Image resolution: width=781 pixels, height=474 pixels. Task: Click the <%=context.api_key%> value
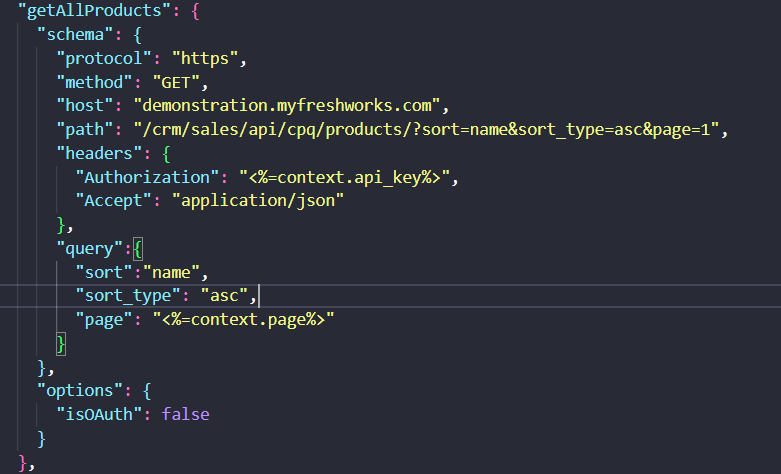pyautogui.click(x=345, y=177)
